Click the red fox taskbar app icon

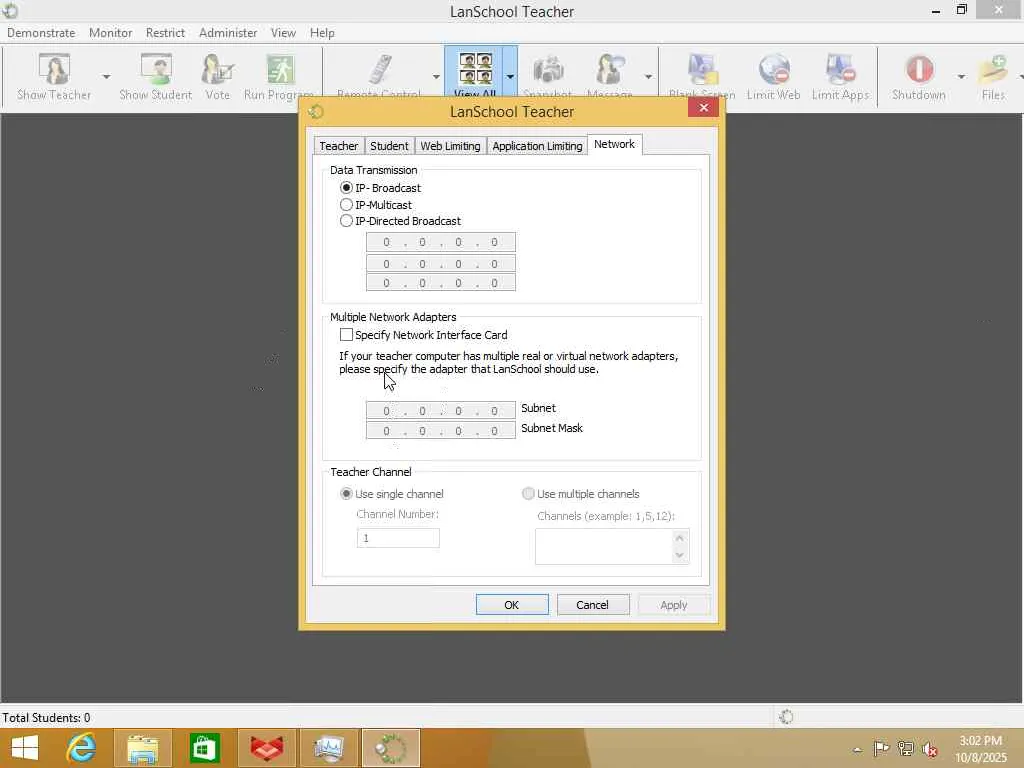pos(266,748)
